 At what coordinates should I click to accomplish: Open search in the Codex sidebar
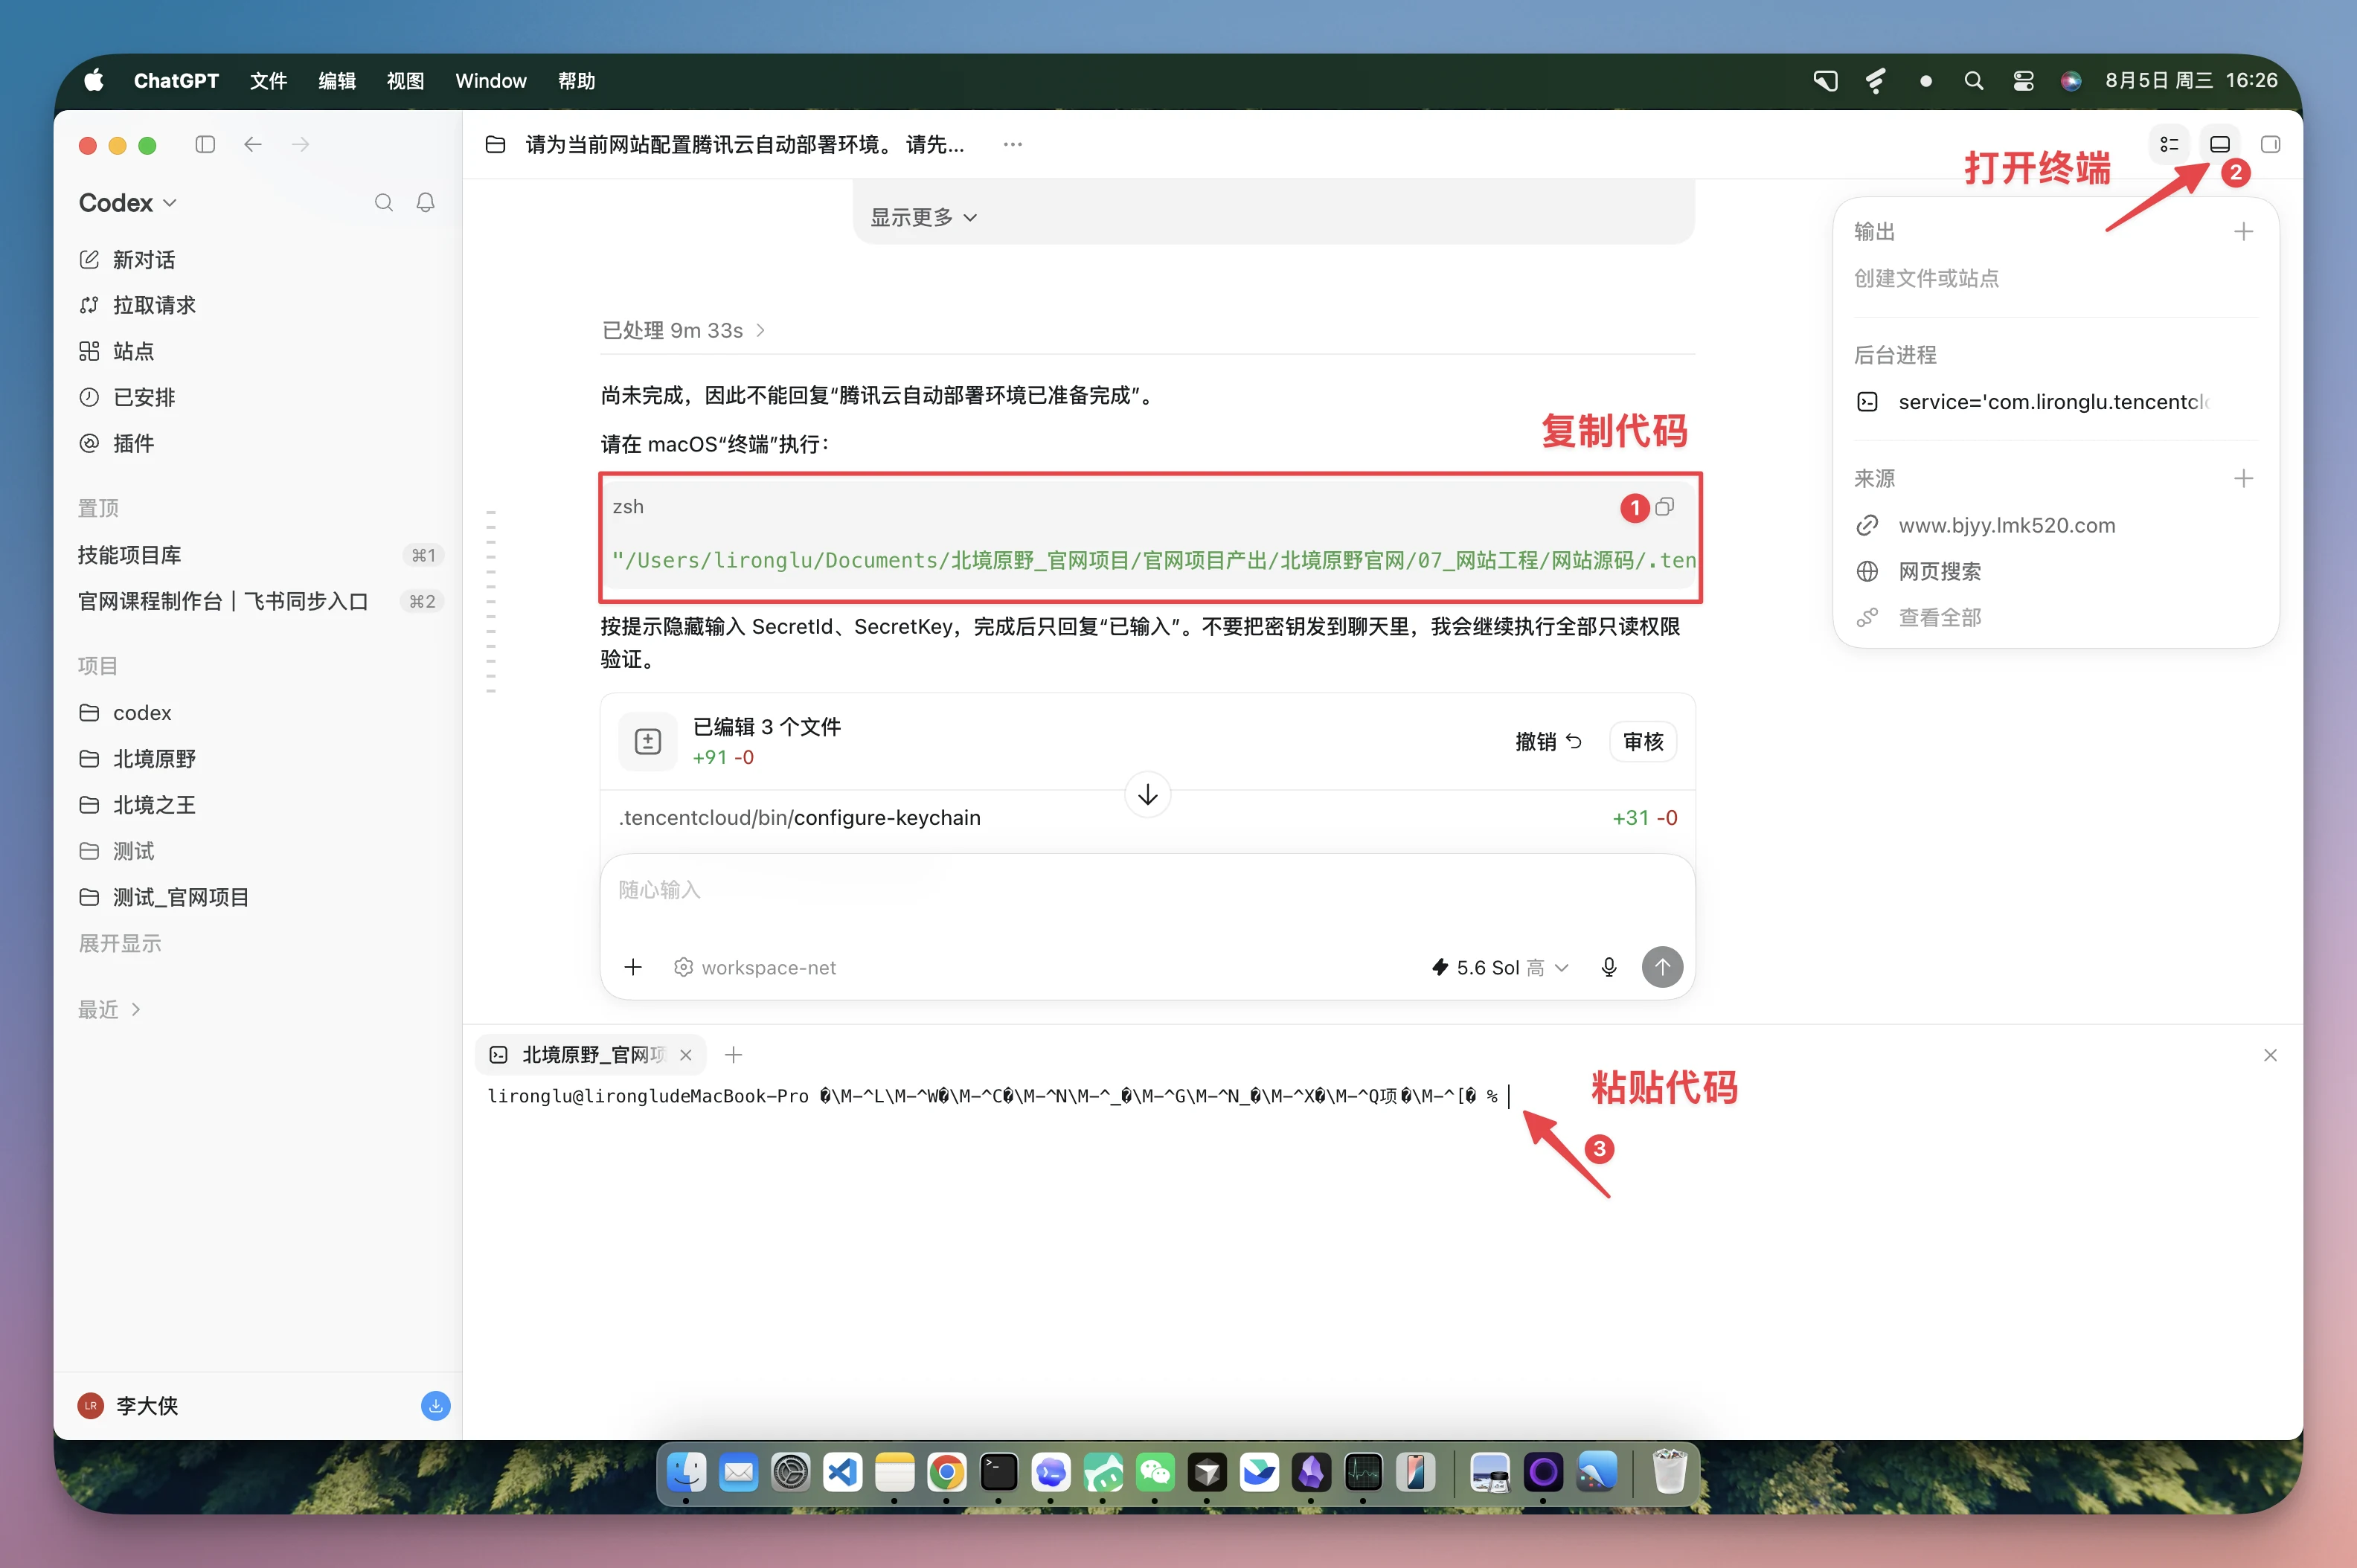(x=384, y=203)
